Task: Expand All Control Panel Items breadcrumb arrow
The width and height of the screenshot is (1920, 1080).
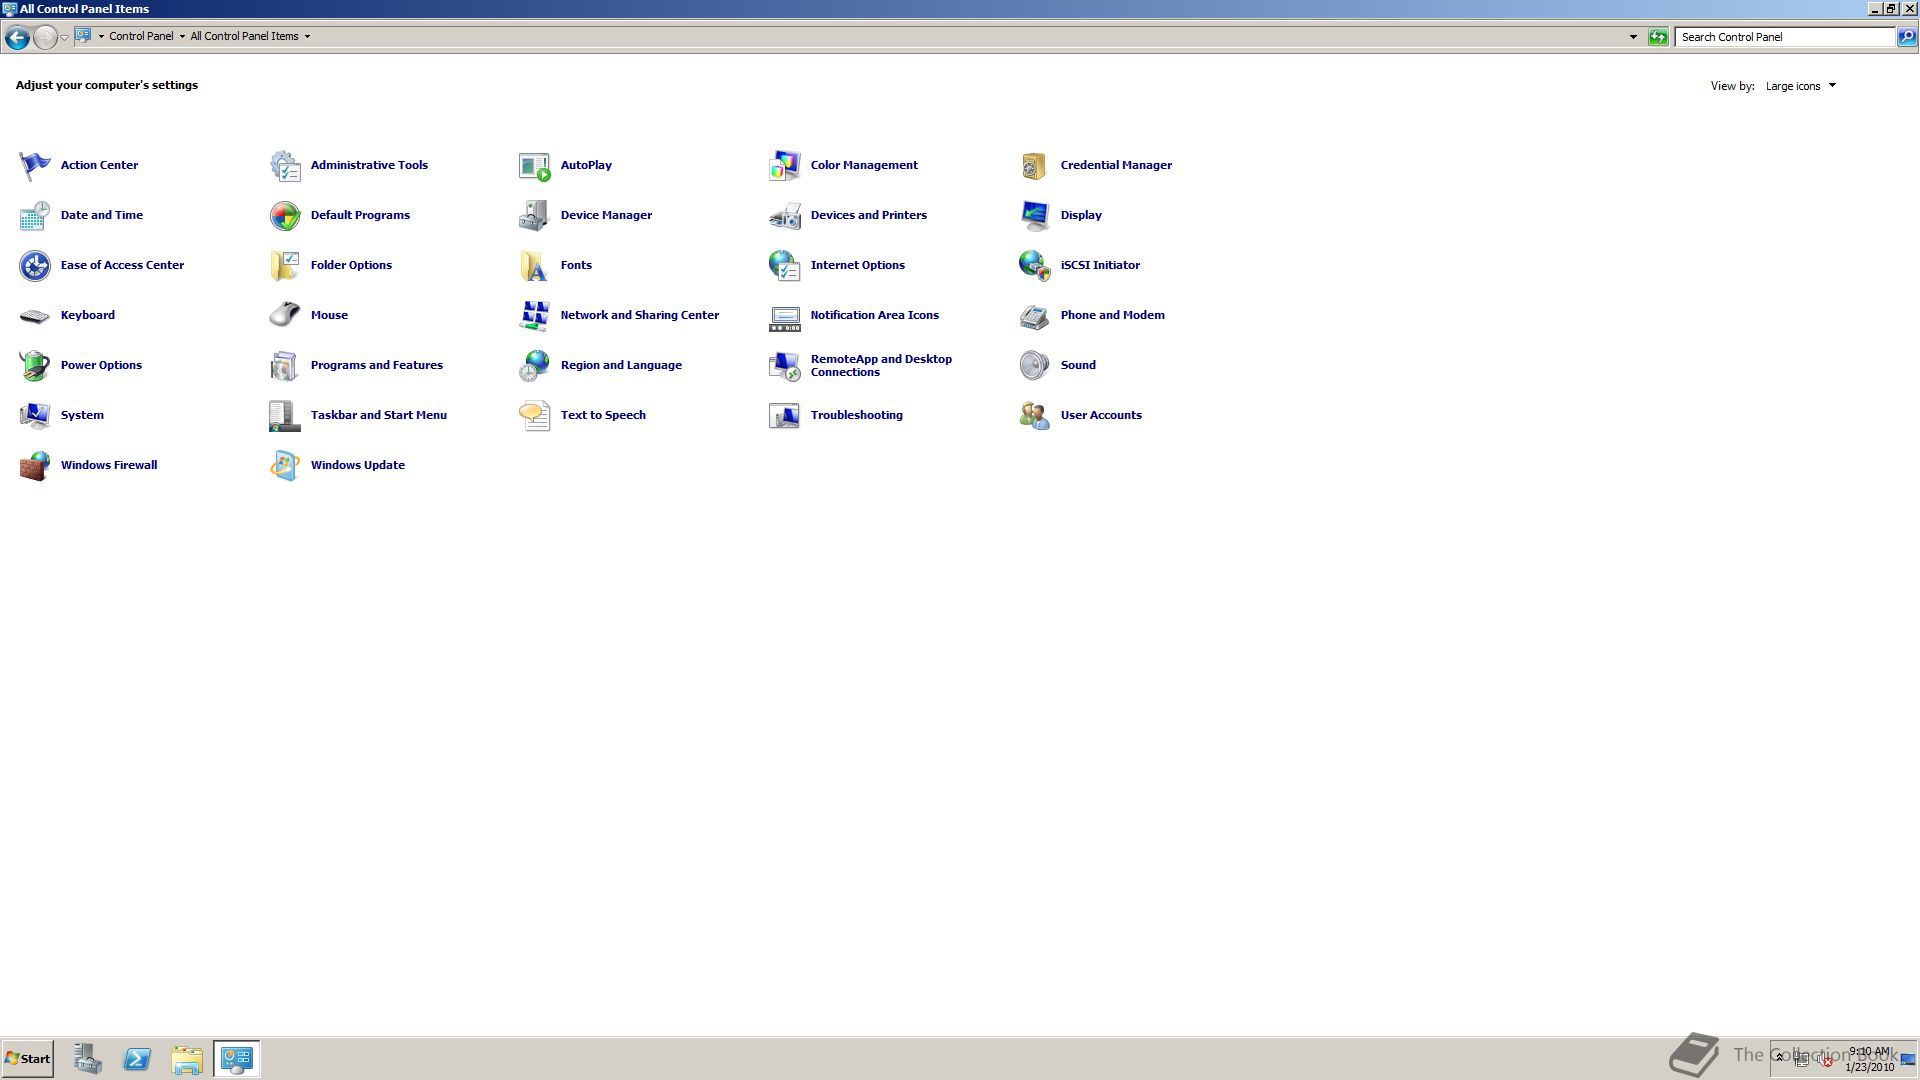Action: point(307,36)
